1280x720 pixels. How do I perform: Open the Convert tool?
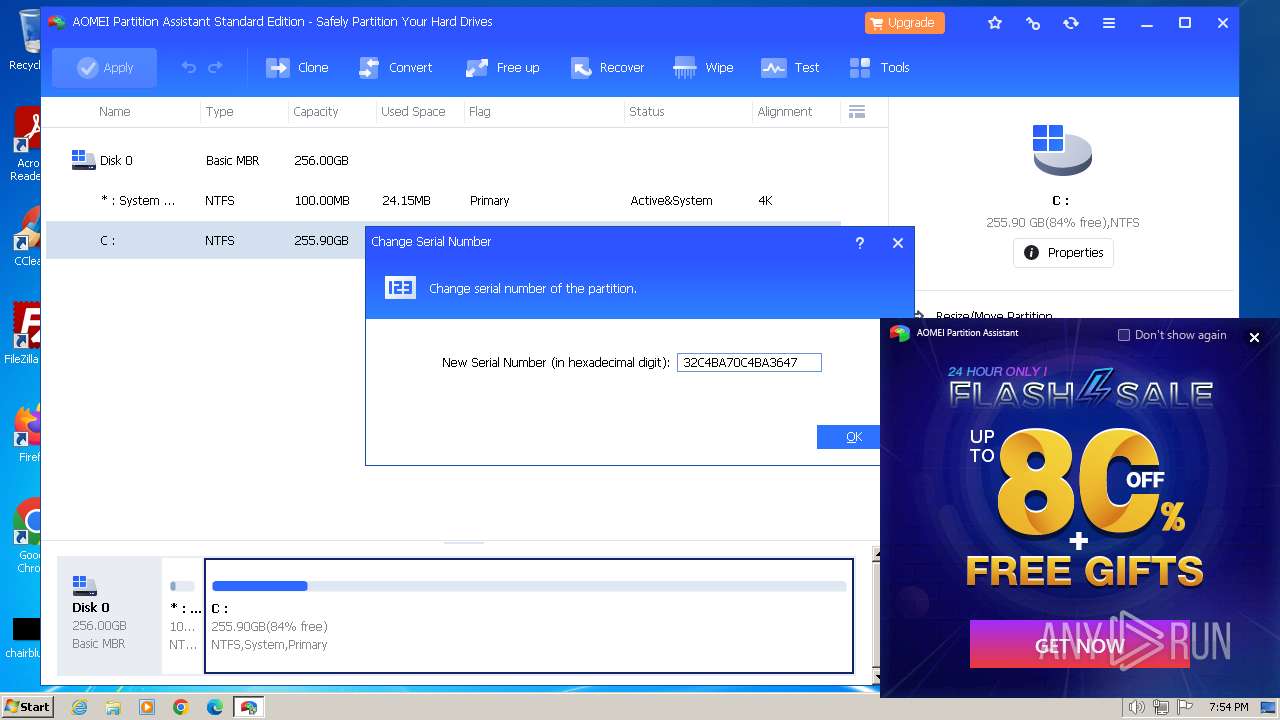(x=395, y=67)
